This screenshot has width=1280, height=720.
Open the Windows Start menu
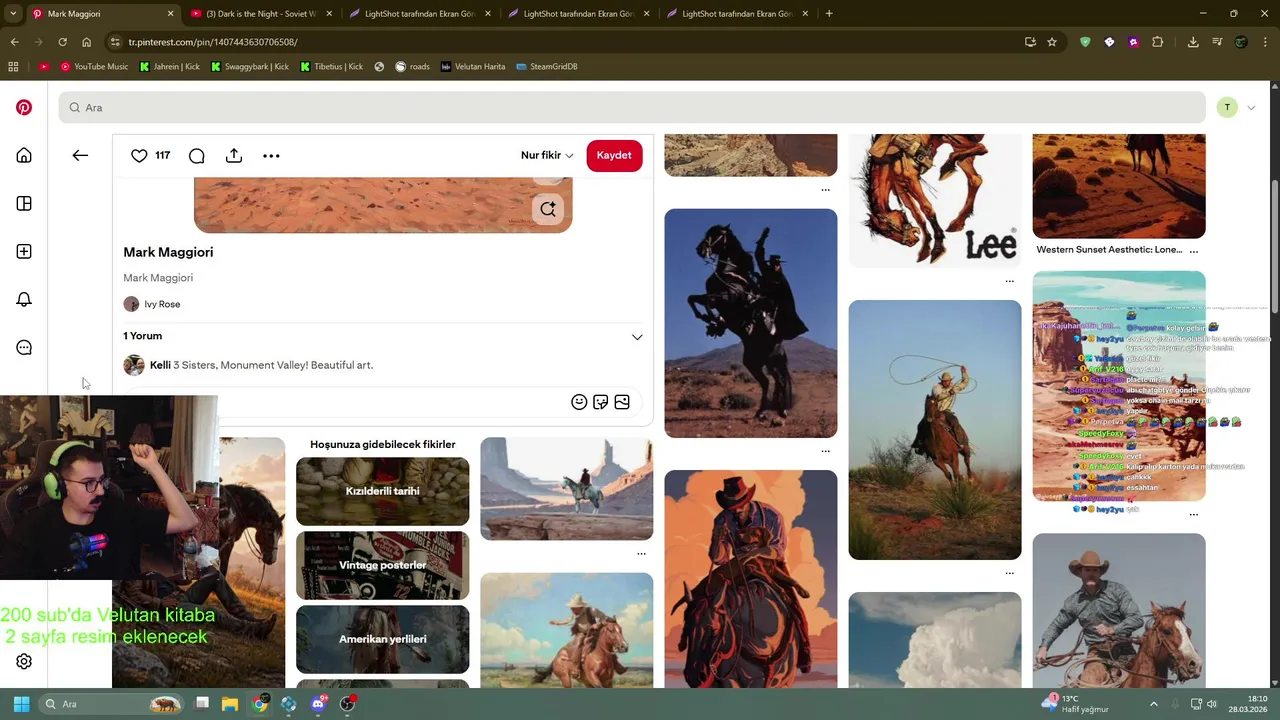pyautogui.click(x=21, y=704)
